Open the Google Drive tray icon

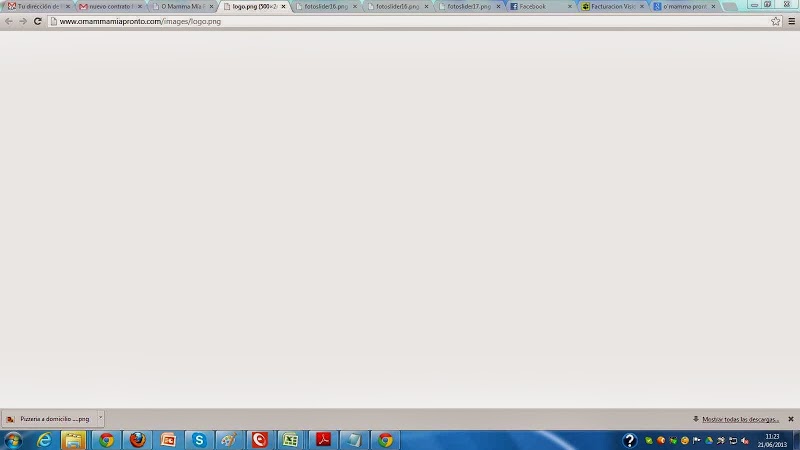(709, 440)
